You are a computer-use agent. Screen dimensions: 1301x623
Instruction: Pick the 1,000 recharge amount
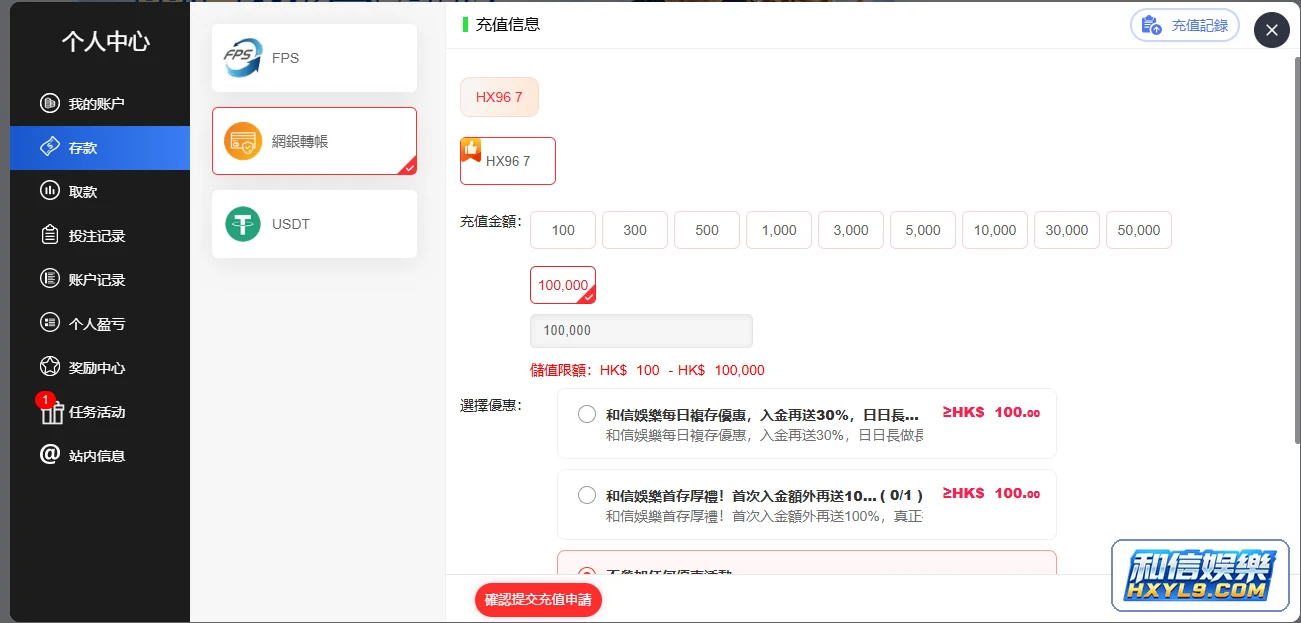point(779,230)
